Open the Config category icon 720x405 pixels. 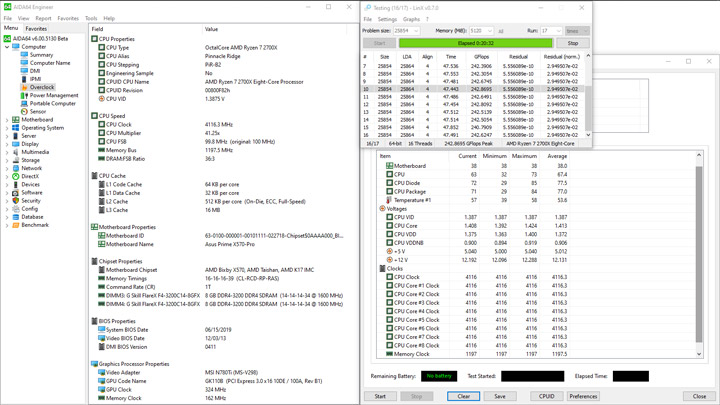[x=16, y=208]
